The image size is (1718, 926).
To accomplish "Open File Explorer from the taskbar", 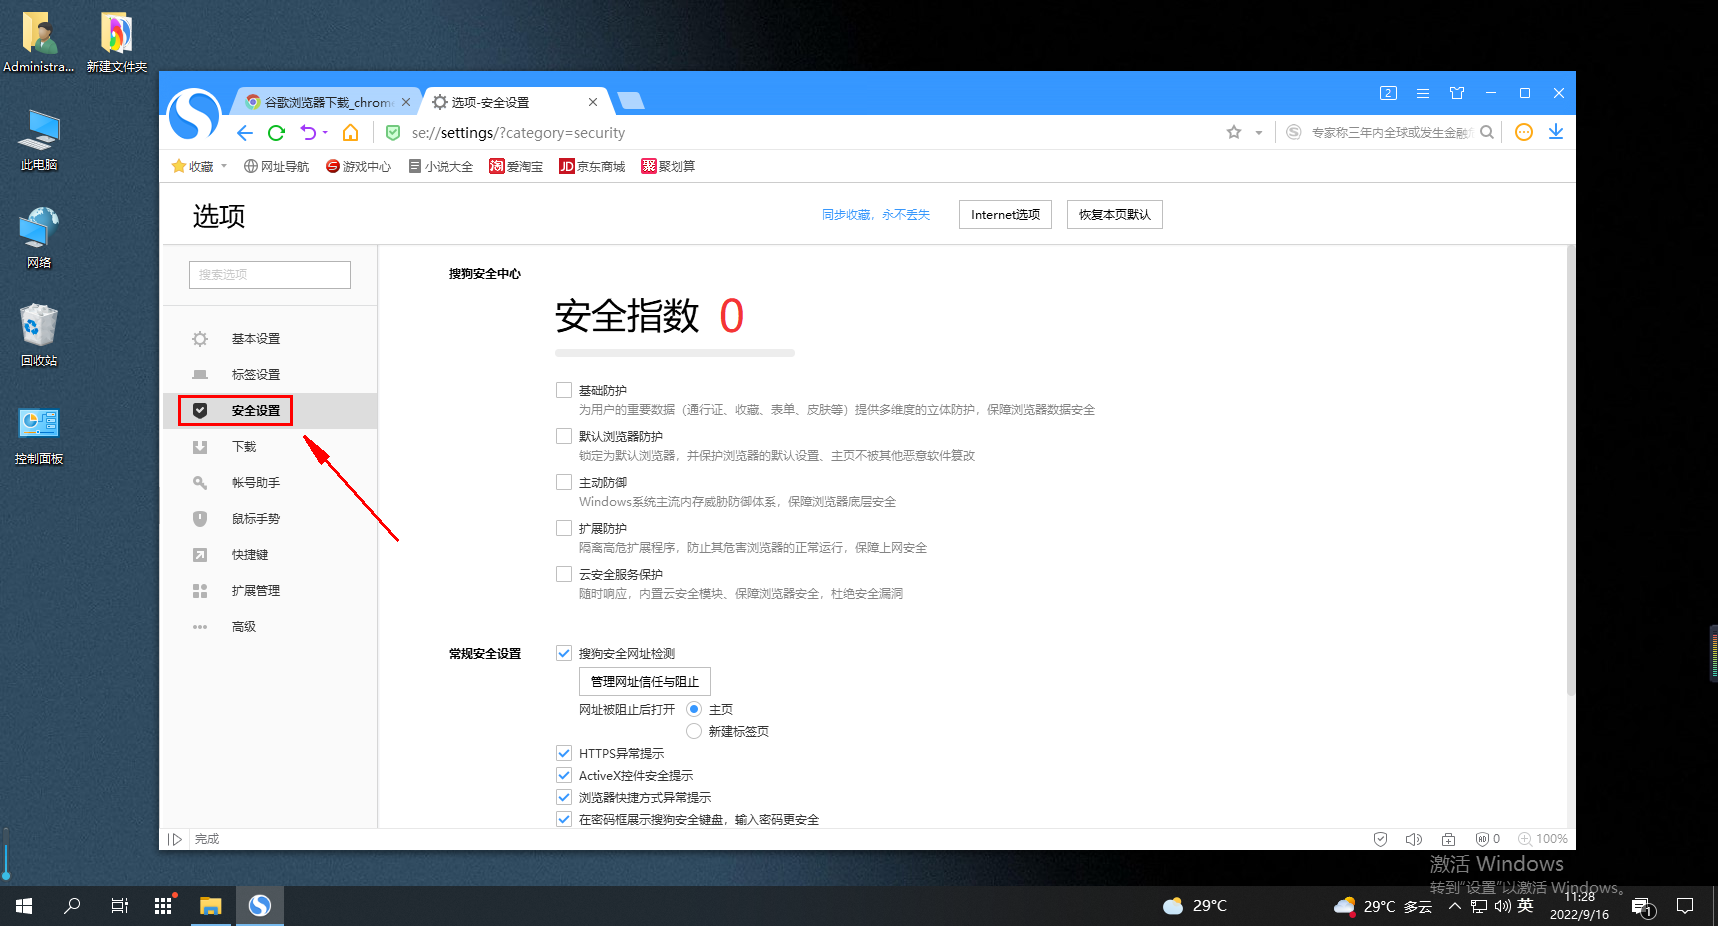I will click(x=210, y=906).
